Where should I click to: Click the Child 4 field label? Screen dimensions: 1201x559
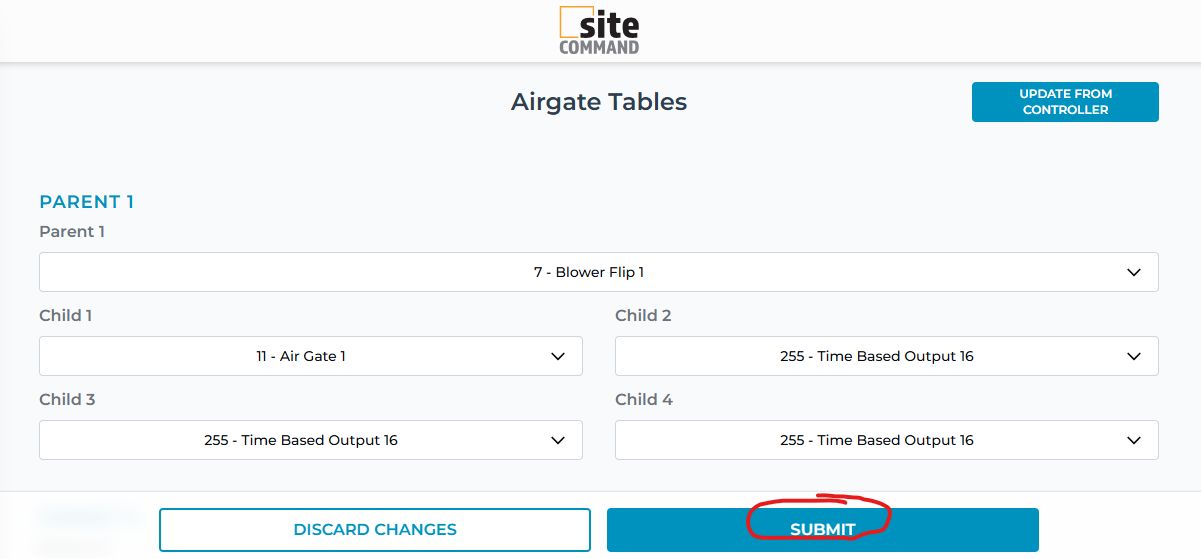[x=644, y=400]
